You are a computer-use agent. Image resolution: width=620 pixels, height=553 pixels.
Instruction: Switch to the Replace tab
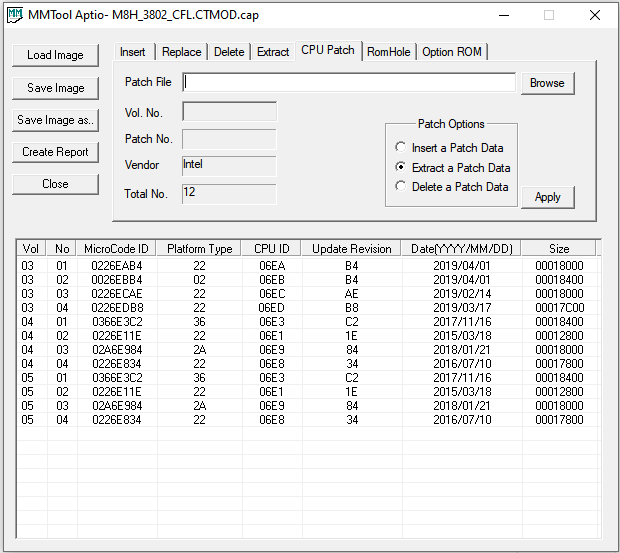pos(181,52)
